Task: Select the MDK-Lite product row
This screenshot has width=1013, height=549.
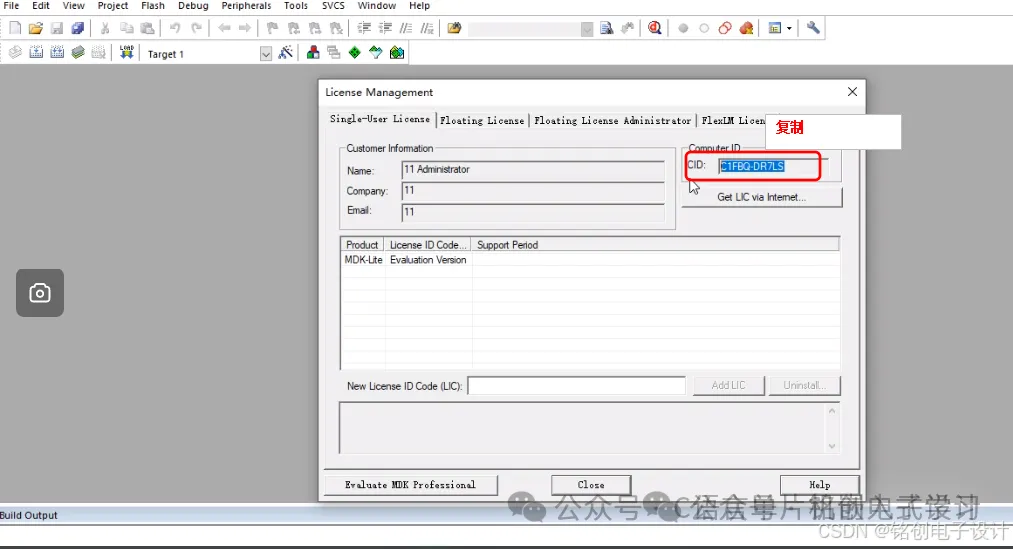Action: 590,260
